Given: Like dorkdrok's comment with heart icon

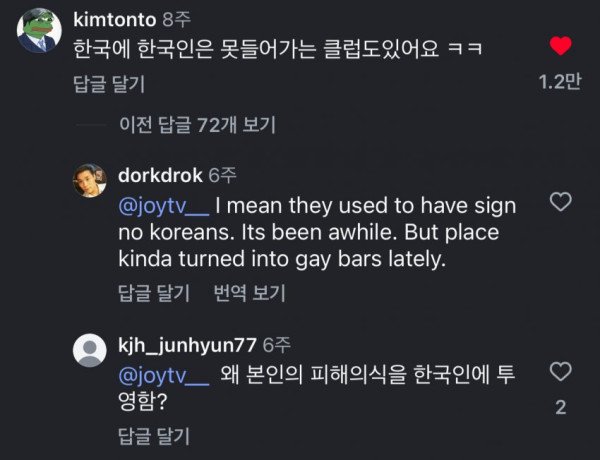Looking at the screenshot, I should 561,202.
